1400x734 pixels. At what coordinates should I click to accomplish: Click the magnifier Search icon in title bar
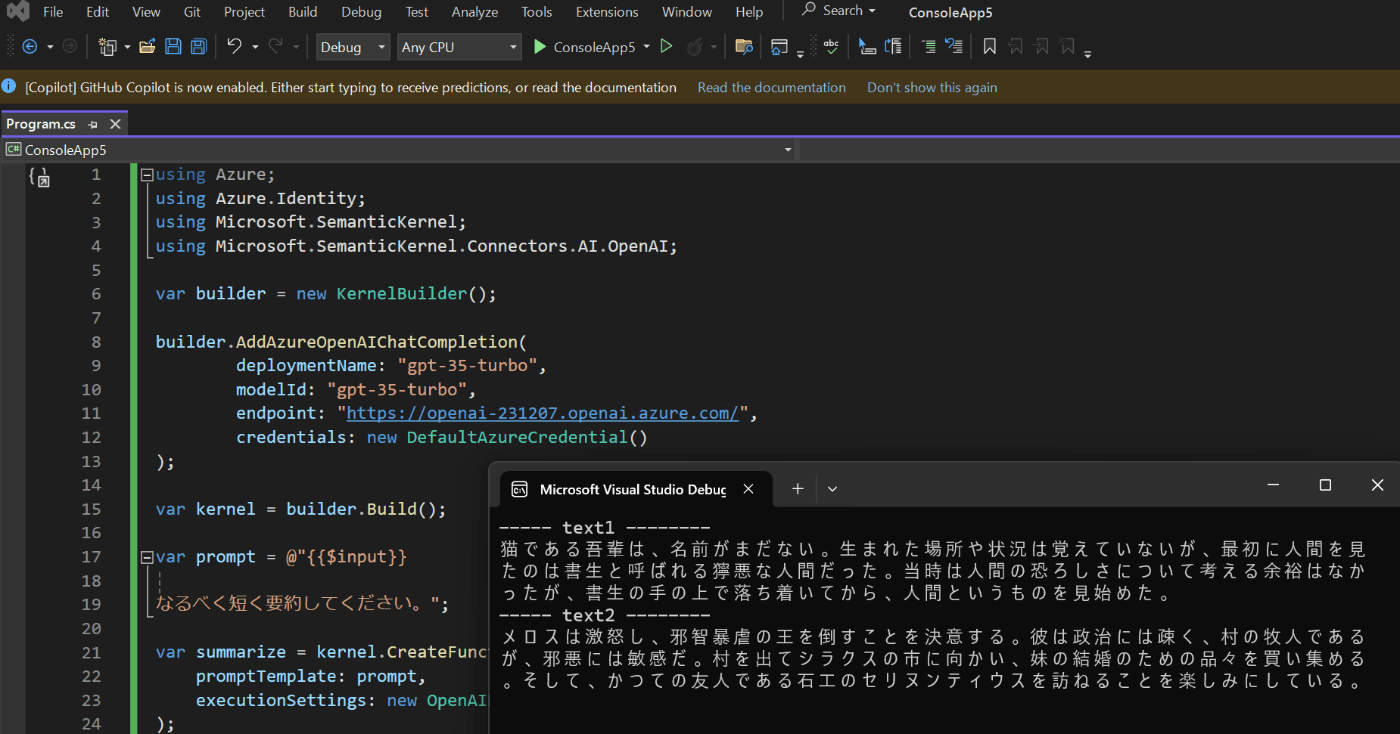point(809,11)
